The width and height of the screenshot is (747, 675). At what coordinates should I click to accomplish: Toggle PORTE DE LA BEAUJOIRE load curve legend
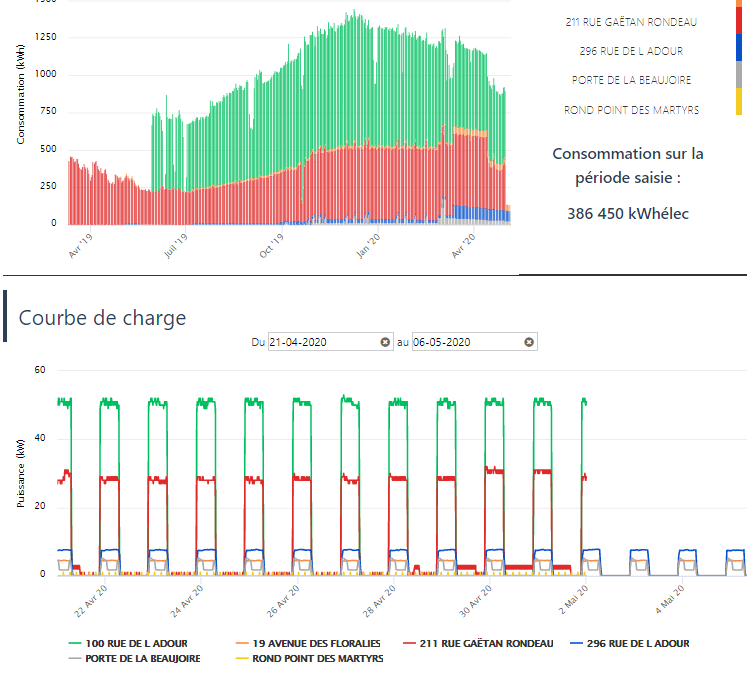pos(134,659)
